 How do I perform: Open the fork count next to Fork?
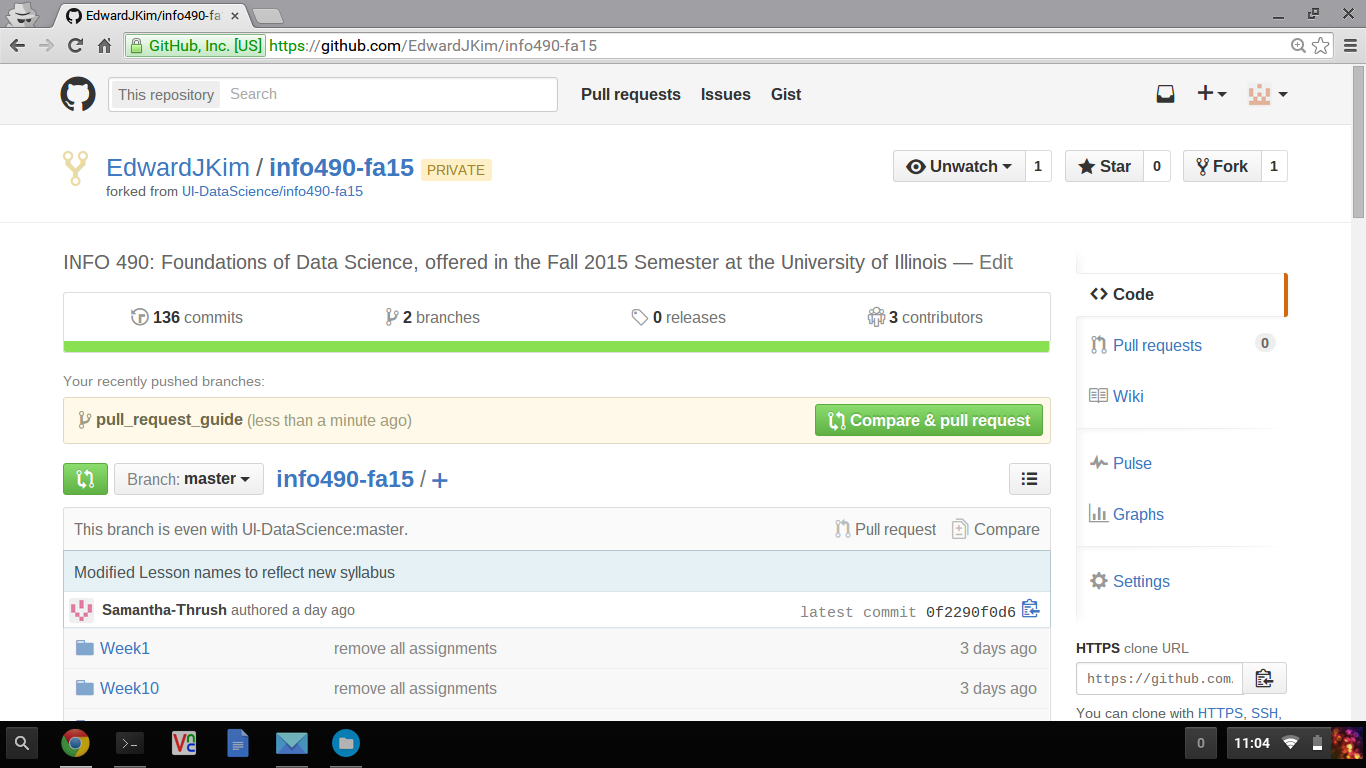click(1274, 167)
